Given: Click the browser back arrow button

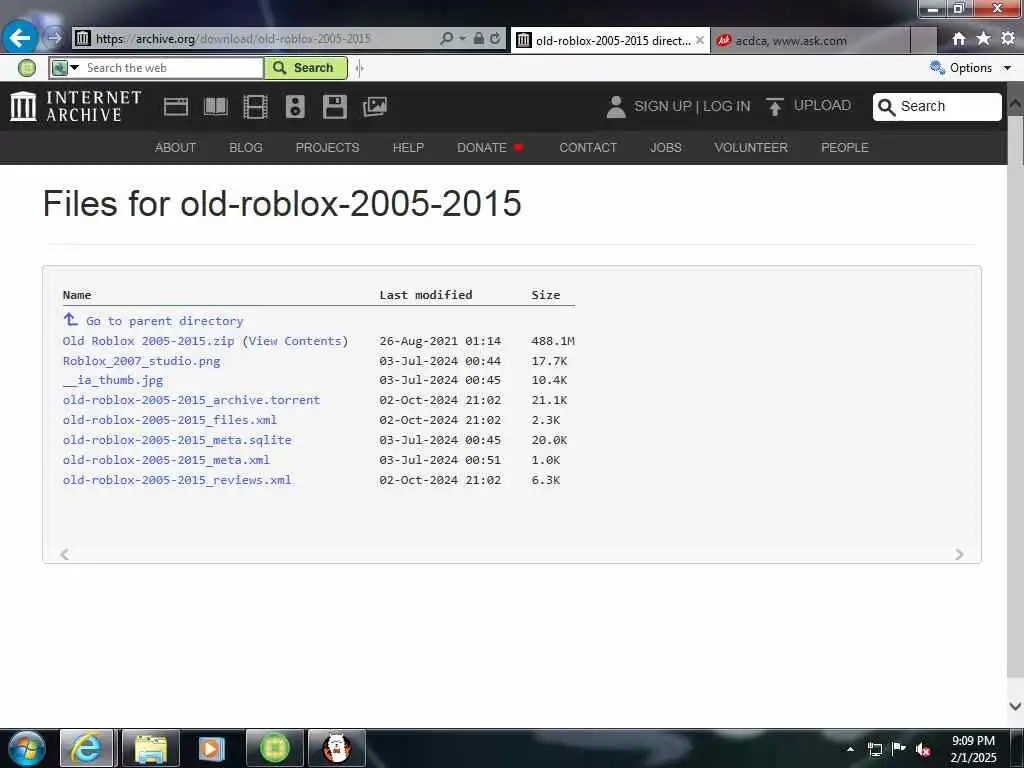Looking at the screenshot, I should click(x=20, y=38).
